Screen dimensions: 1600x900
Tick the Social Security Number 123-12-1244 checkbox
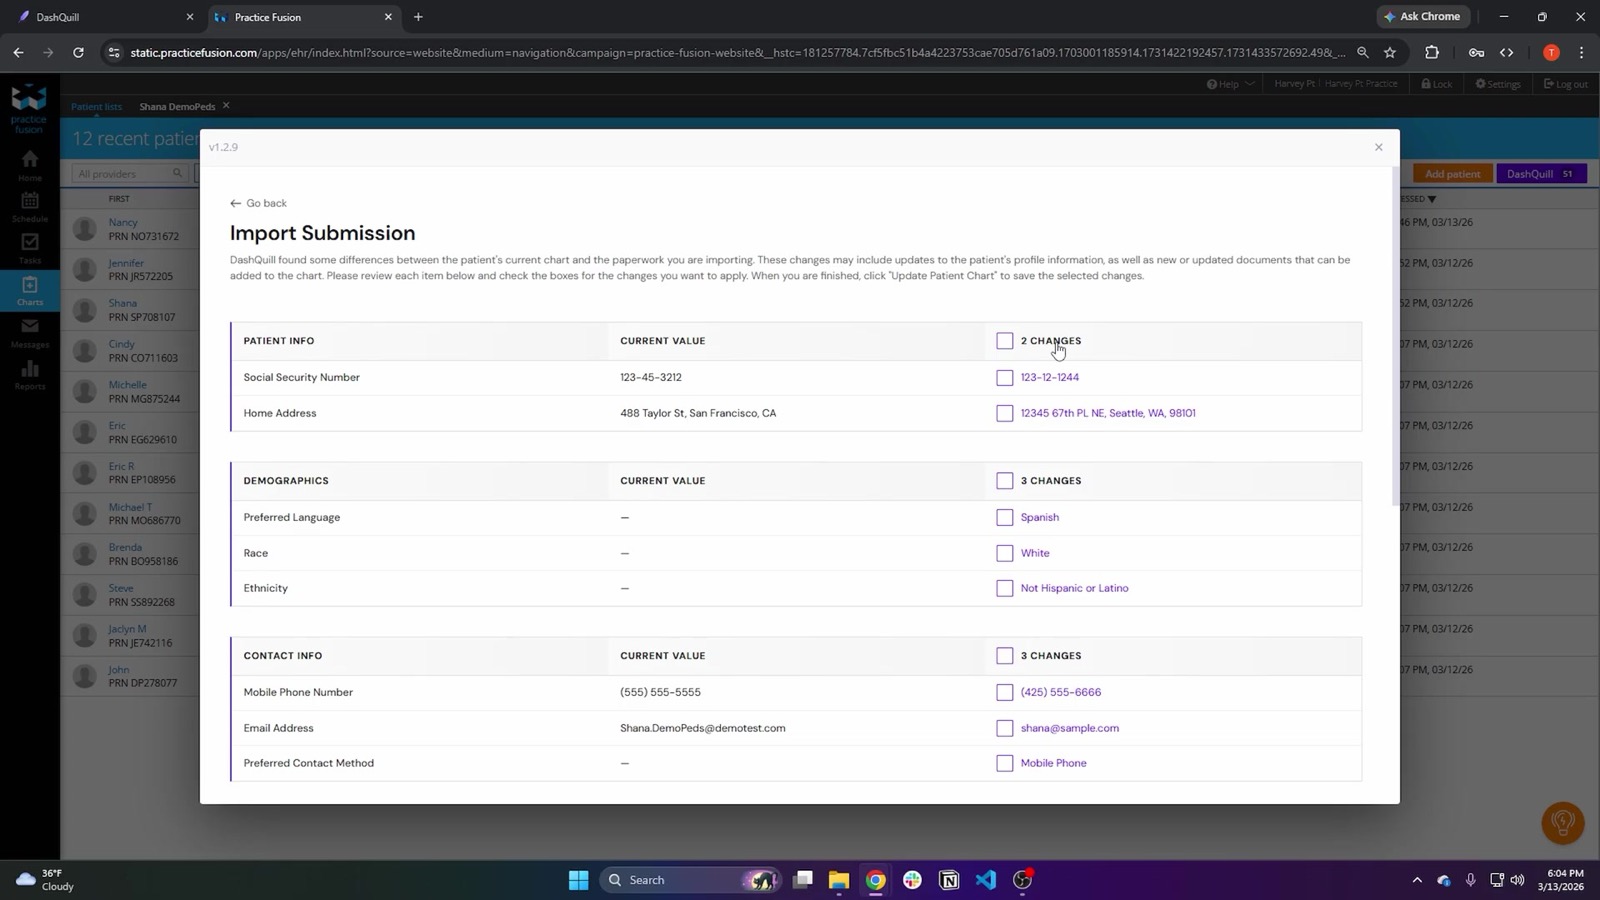[1005, 378]
